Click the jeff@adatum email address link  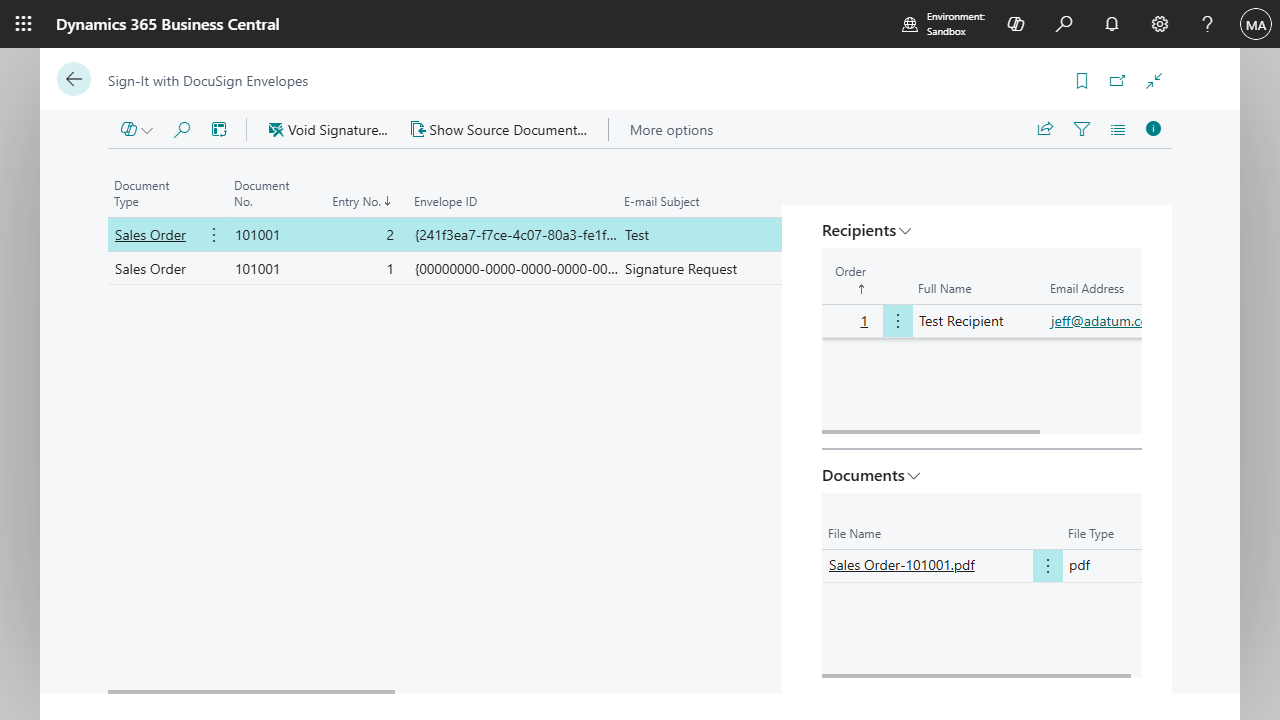click(x=1095, y=322)
